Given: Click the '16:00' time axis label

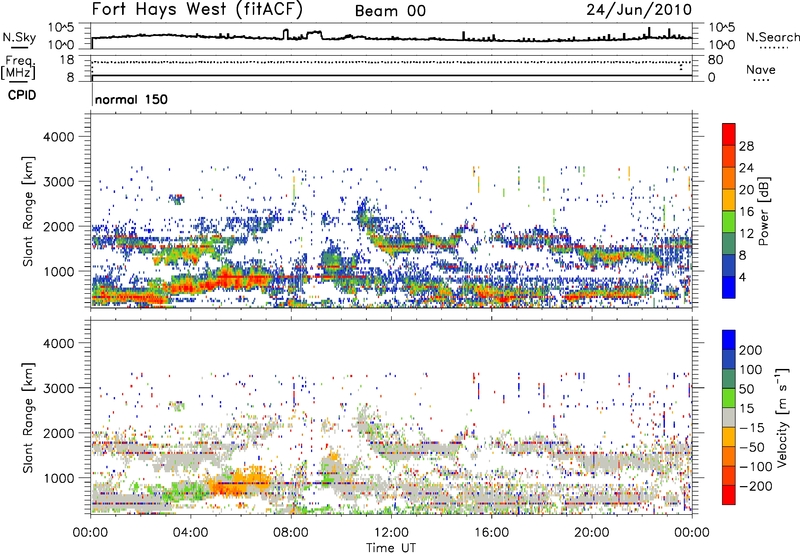Looking at the screenshot, I should click(x=491, y=533).
